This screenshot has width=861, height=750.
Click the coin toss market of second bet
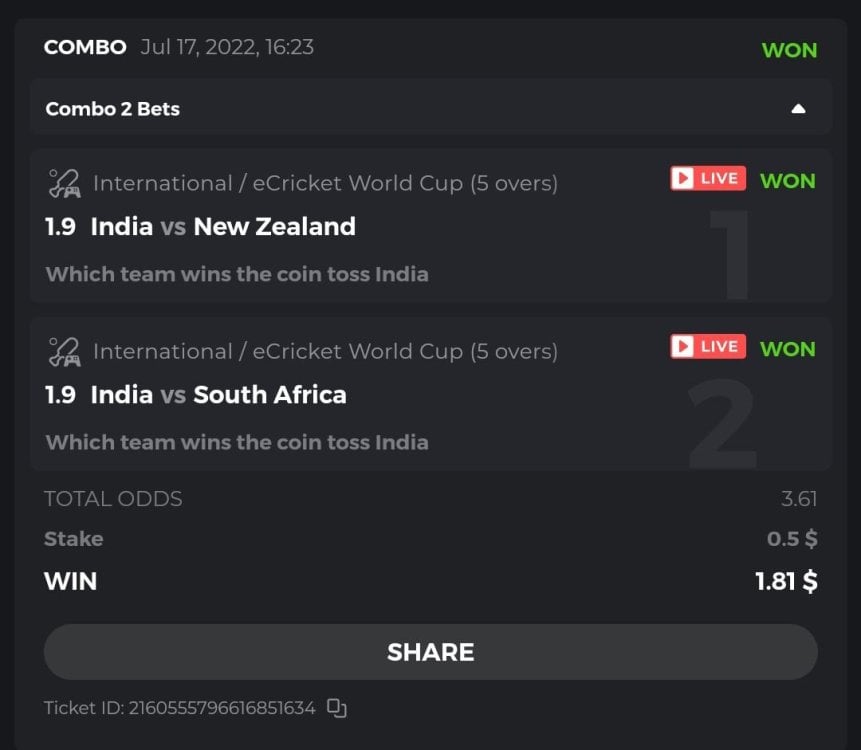(x=237, y=442)
